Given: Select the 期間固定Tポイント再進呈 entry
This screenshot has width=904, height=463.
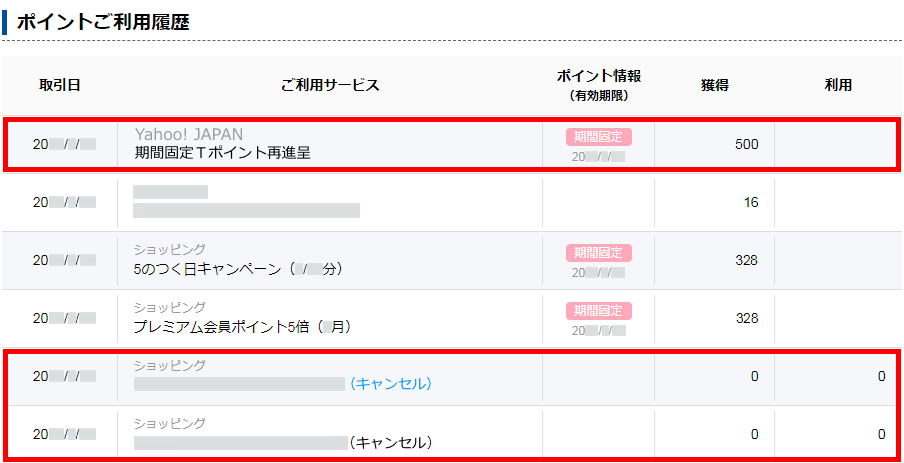Looking at the screenshot, I should pyautogui.click(x=223, y=154).
